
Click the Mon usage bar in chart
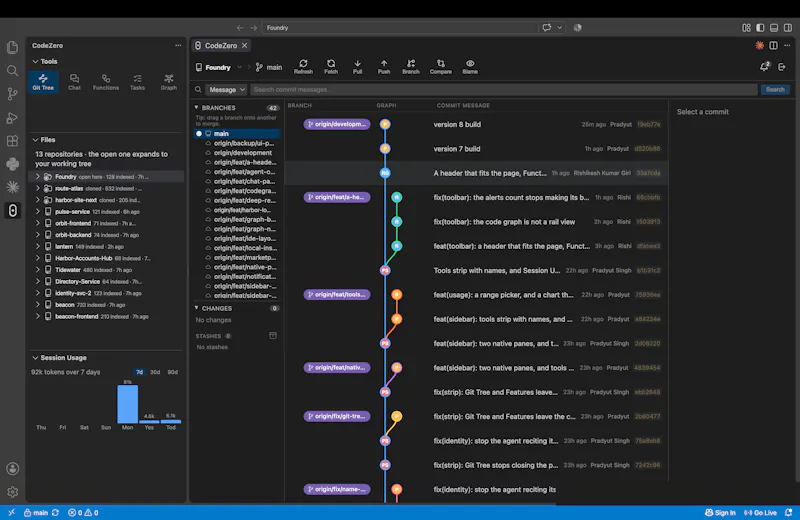[x=128, y=404]
